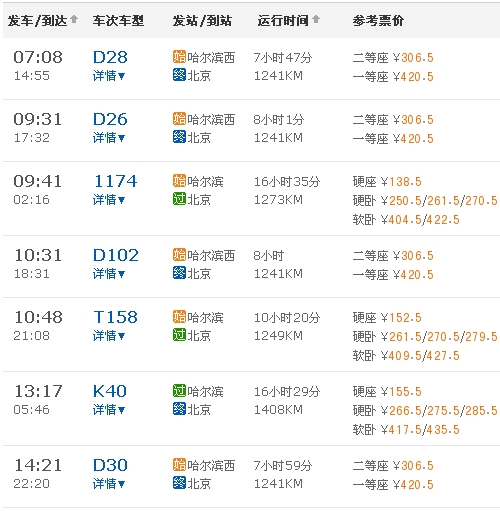The width and height of the screenshot is (500, 511).
Task: Click the 发站/到站 column header
Action: (x=202, y=21)
